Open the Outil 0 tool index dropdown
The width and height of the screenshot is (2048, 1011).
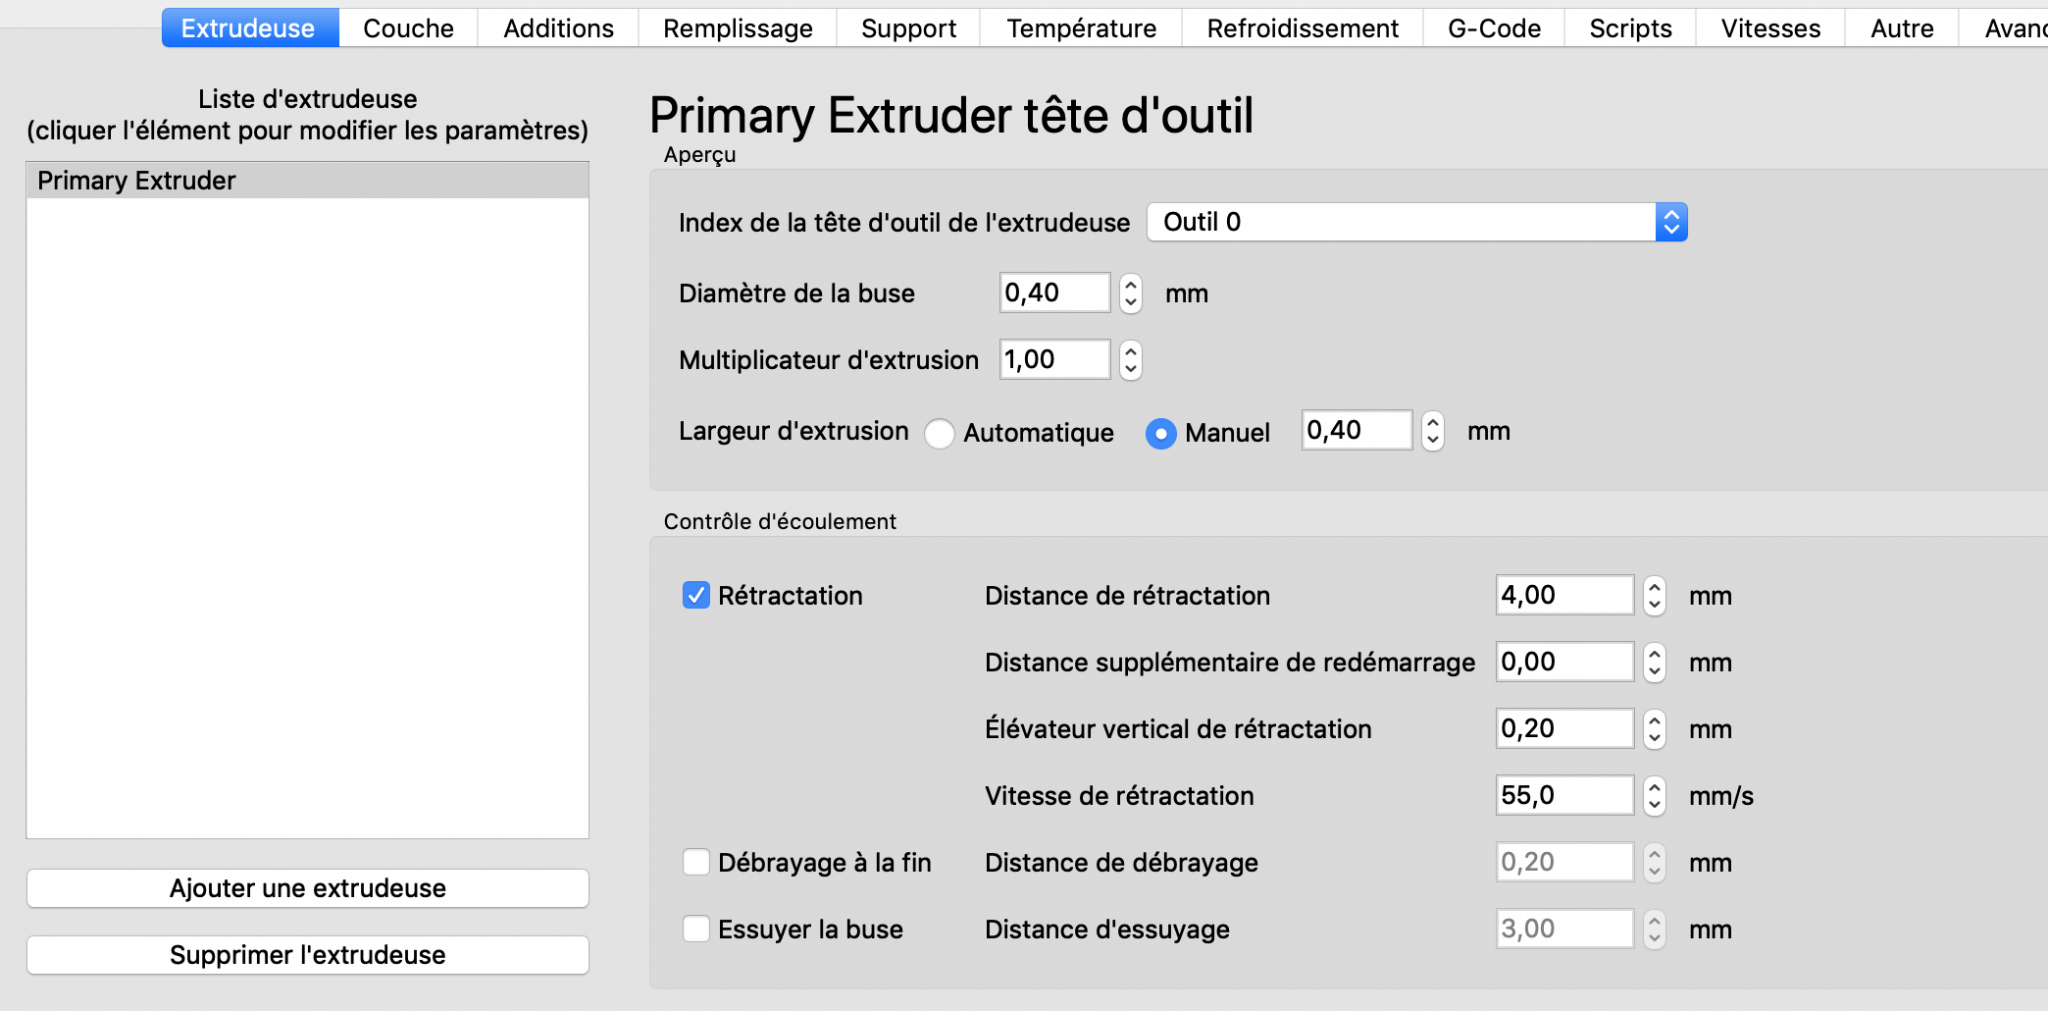click(1417, 222)
